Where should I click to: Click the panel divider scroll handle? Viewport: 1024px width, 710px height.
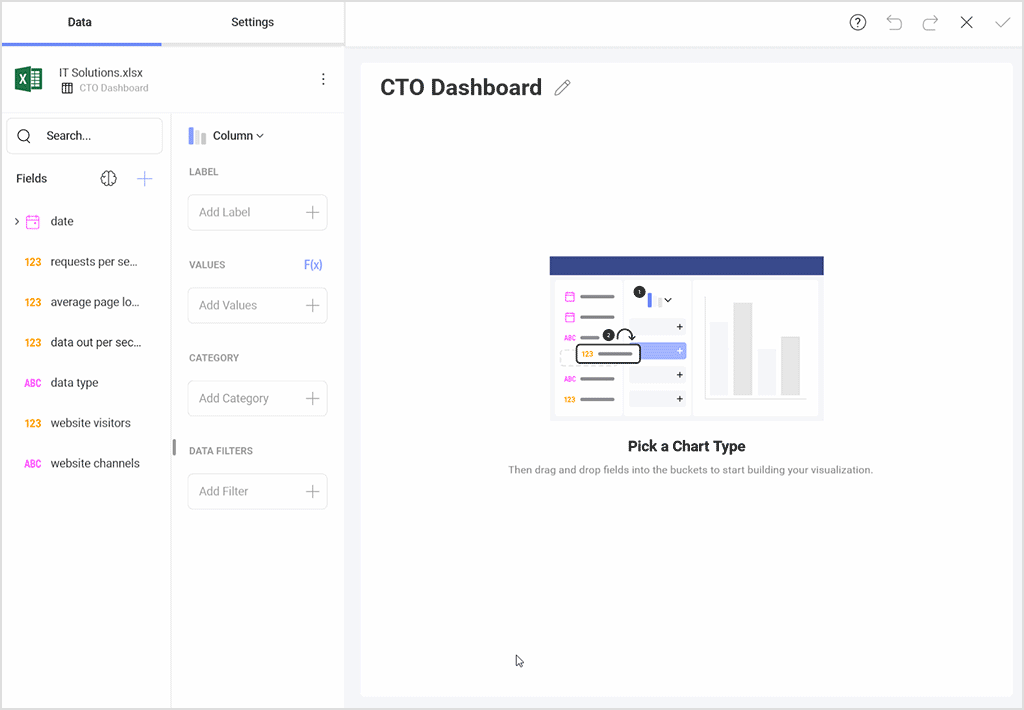pyautogui.click(x=174, y=447)
